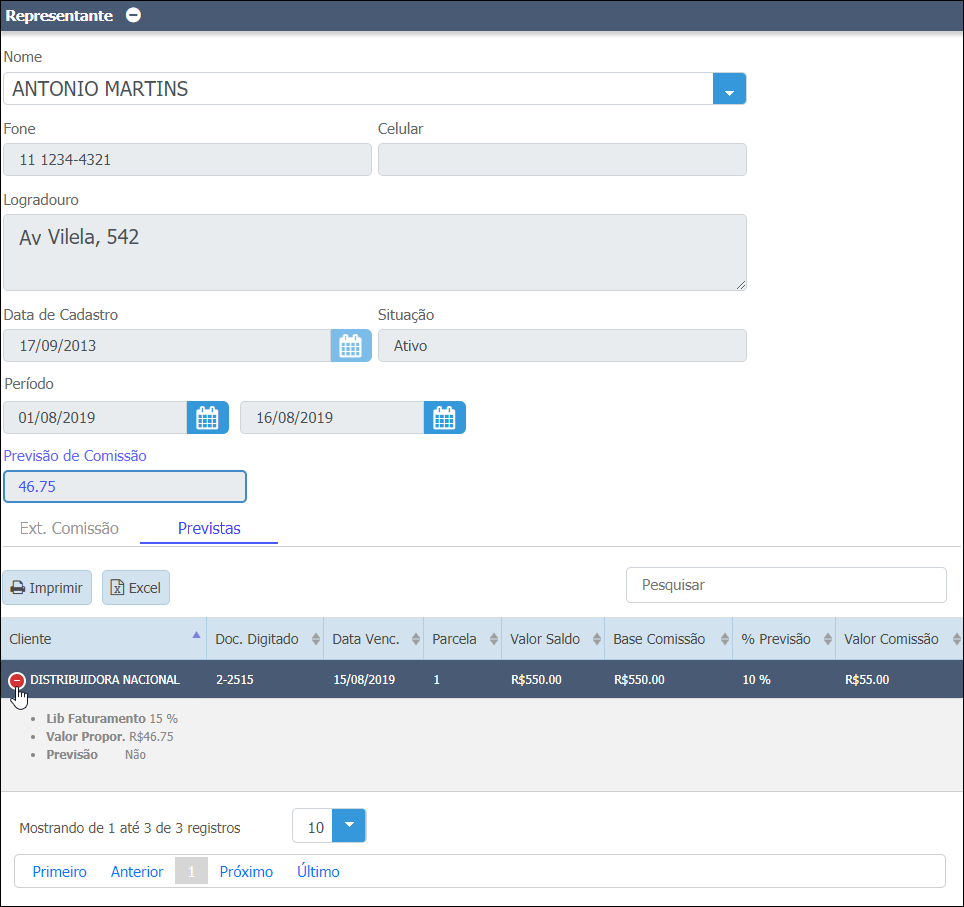
Task: Click the Valor Propor. R$46.75 detail
Action: pyautogui.click(x=109, y=736)
